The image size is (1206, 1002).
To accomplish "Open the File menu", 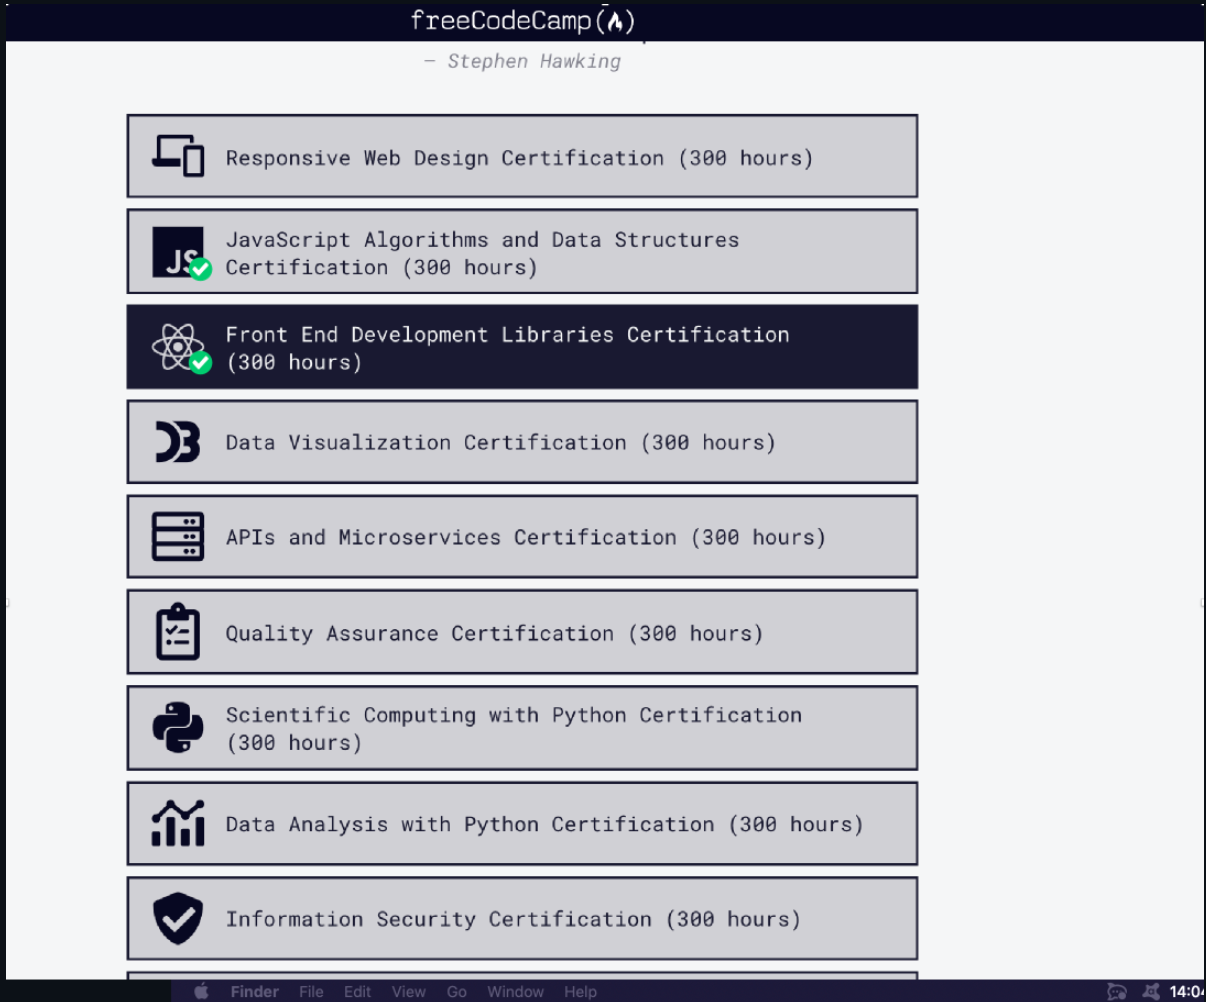I will [311, 992].
